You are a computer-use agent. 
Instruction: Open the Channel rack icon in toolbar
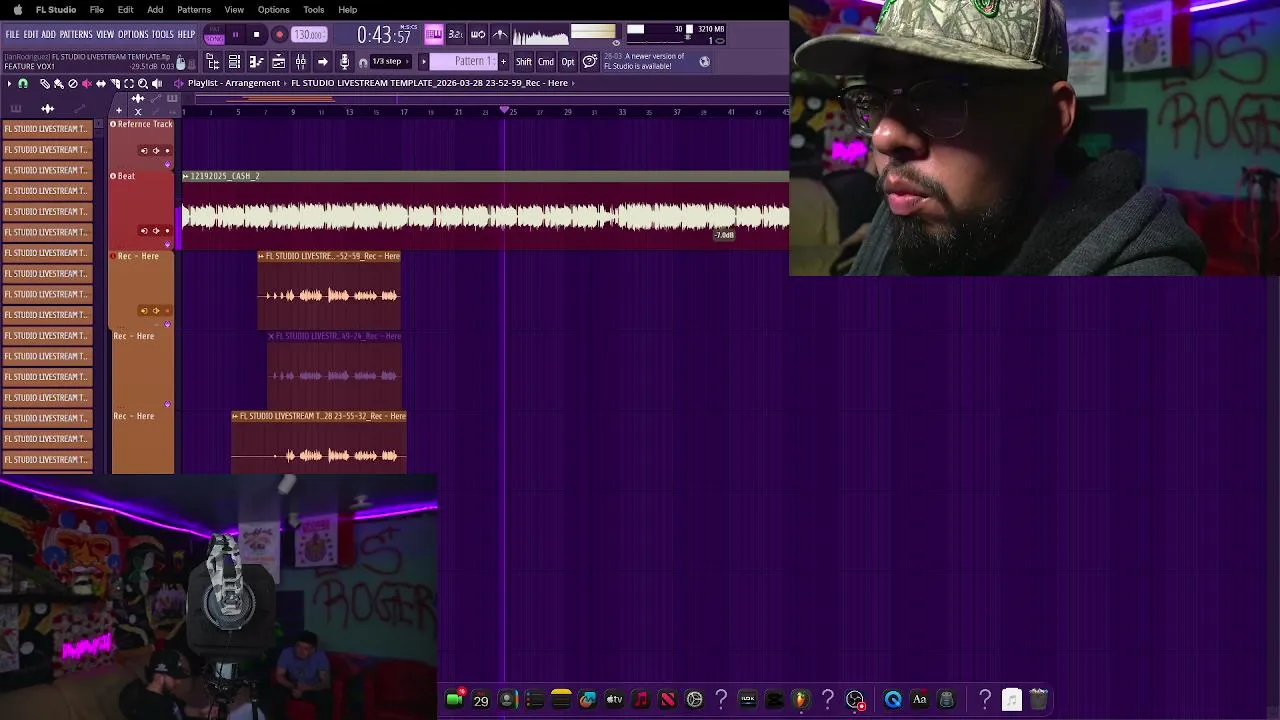click(x=234, y=61)
